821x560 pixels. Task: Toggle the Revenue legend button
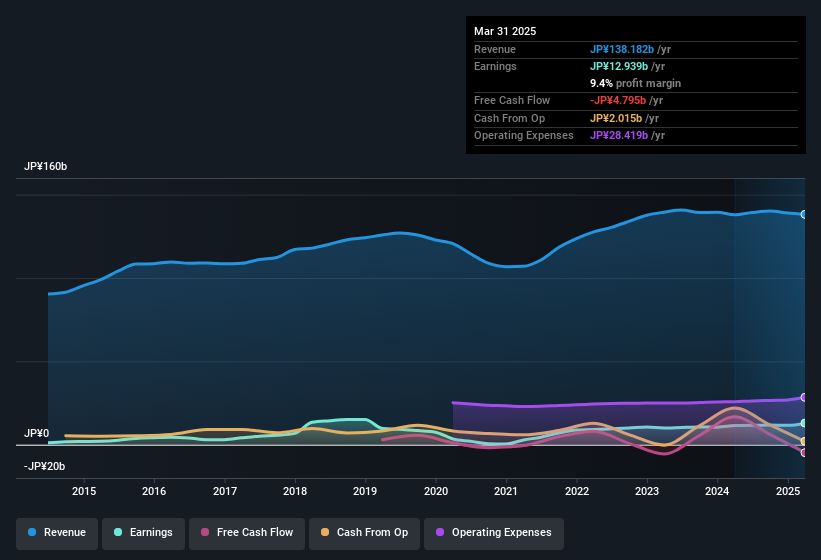[x=57, y=533]
